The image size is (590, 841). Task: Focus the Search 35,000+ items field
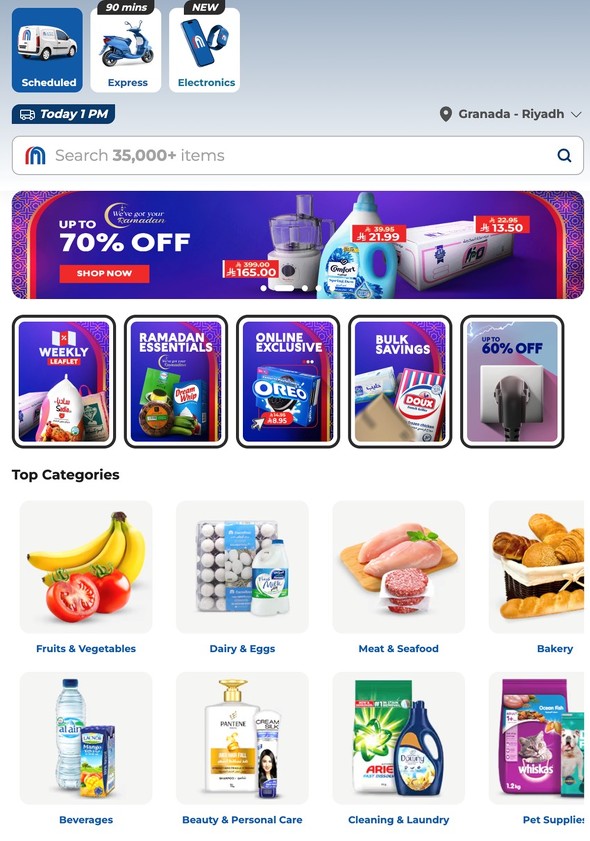click(298, 156)
